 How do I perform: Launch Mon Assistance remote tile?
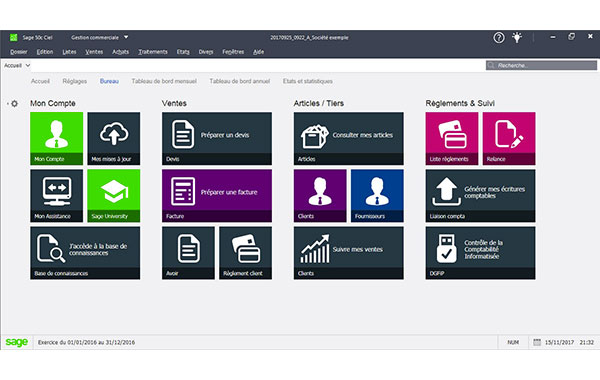click(x=57, y=196)
